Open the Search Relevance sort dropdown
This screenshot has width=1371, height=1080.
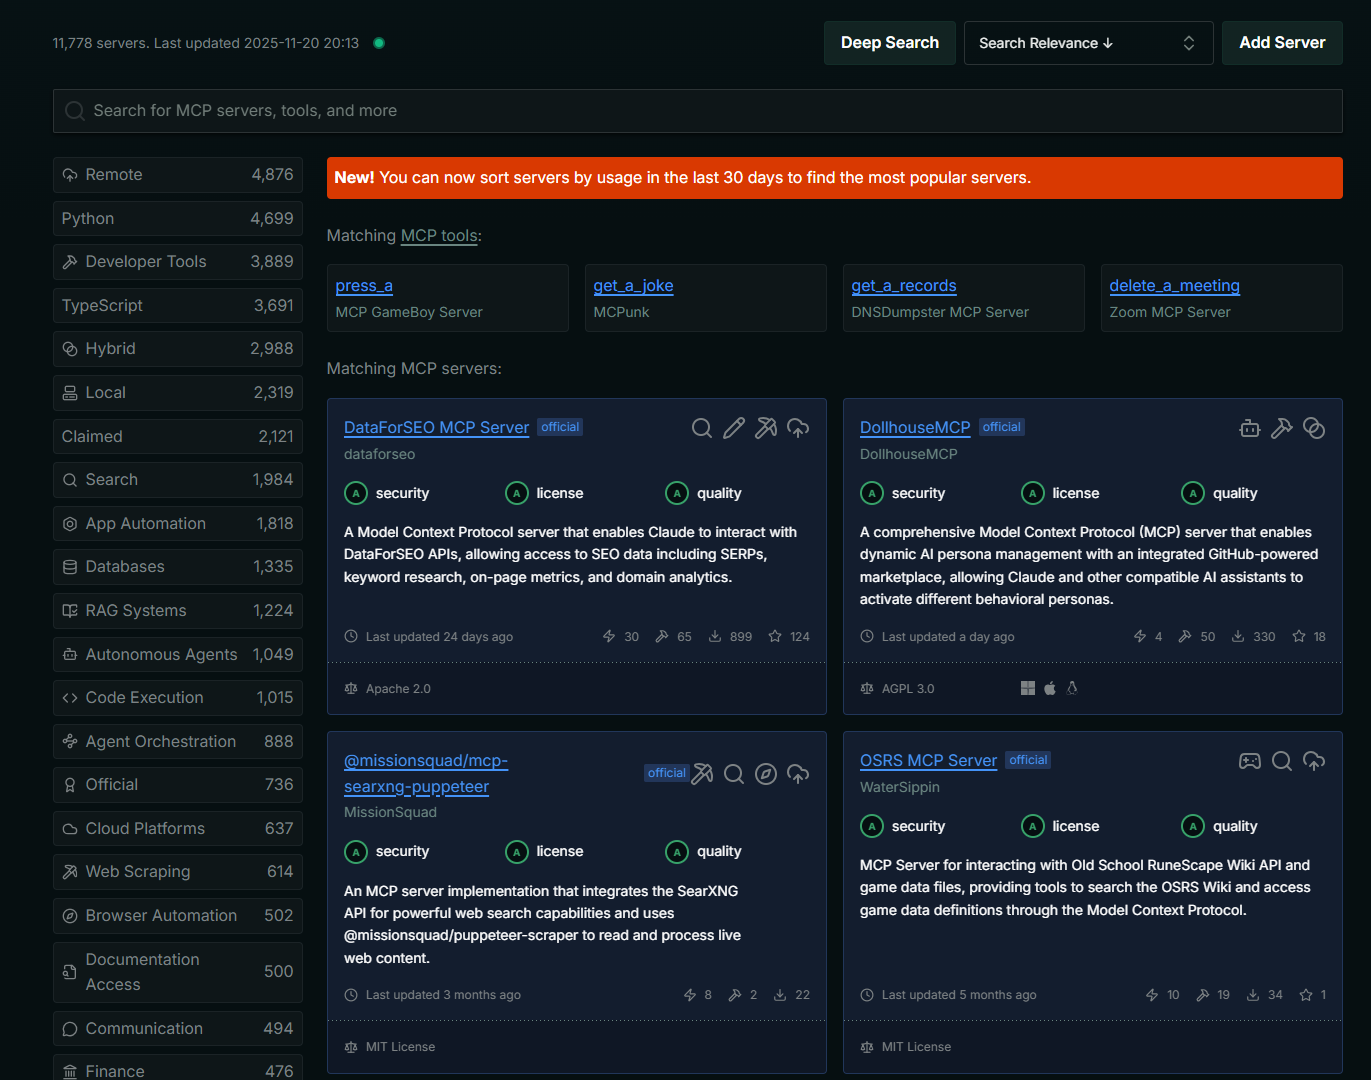pyautogui.click(x=1088, y=43)
